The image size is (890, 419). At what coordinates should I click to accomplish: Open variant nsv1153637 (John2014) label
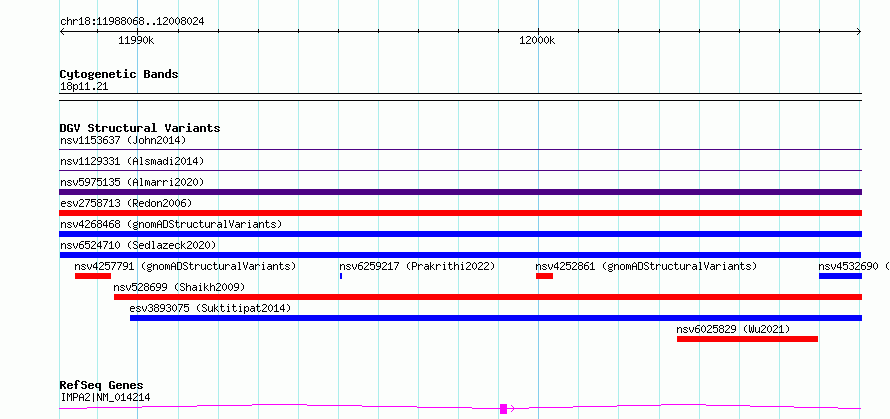click(123, 140)
